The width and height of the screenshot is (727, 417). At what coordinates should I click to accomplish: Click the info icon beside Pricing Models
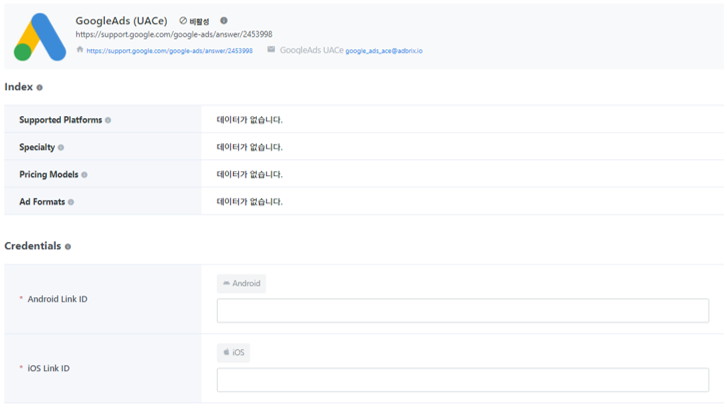[84, 175]
